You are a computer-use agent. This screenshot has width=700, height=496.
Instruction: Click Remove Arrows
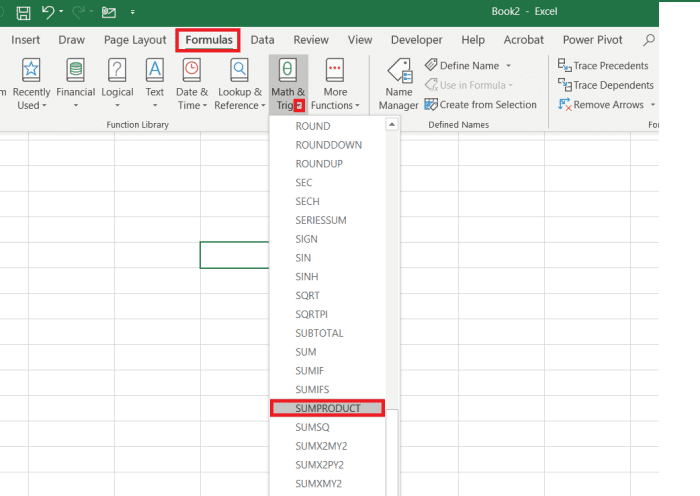pyautogui.click(x=601, y=104)
